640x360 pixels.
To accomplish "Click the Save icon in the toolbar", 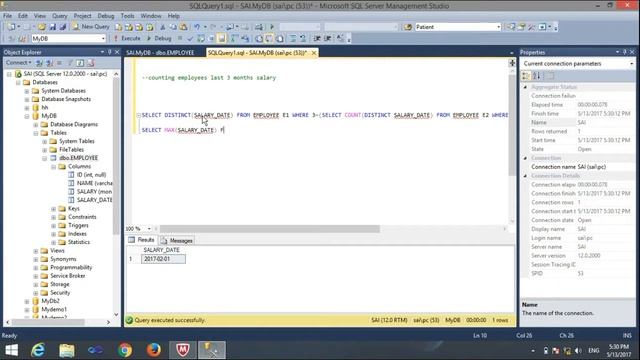I will pyautogui.click(x=53, y=27).
